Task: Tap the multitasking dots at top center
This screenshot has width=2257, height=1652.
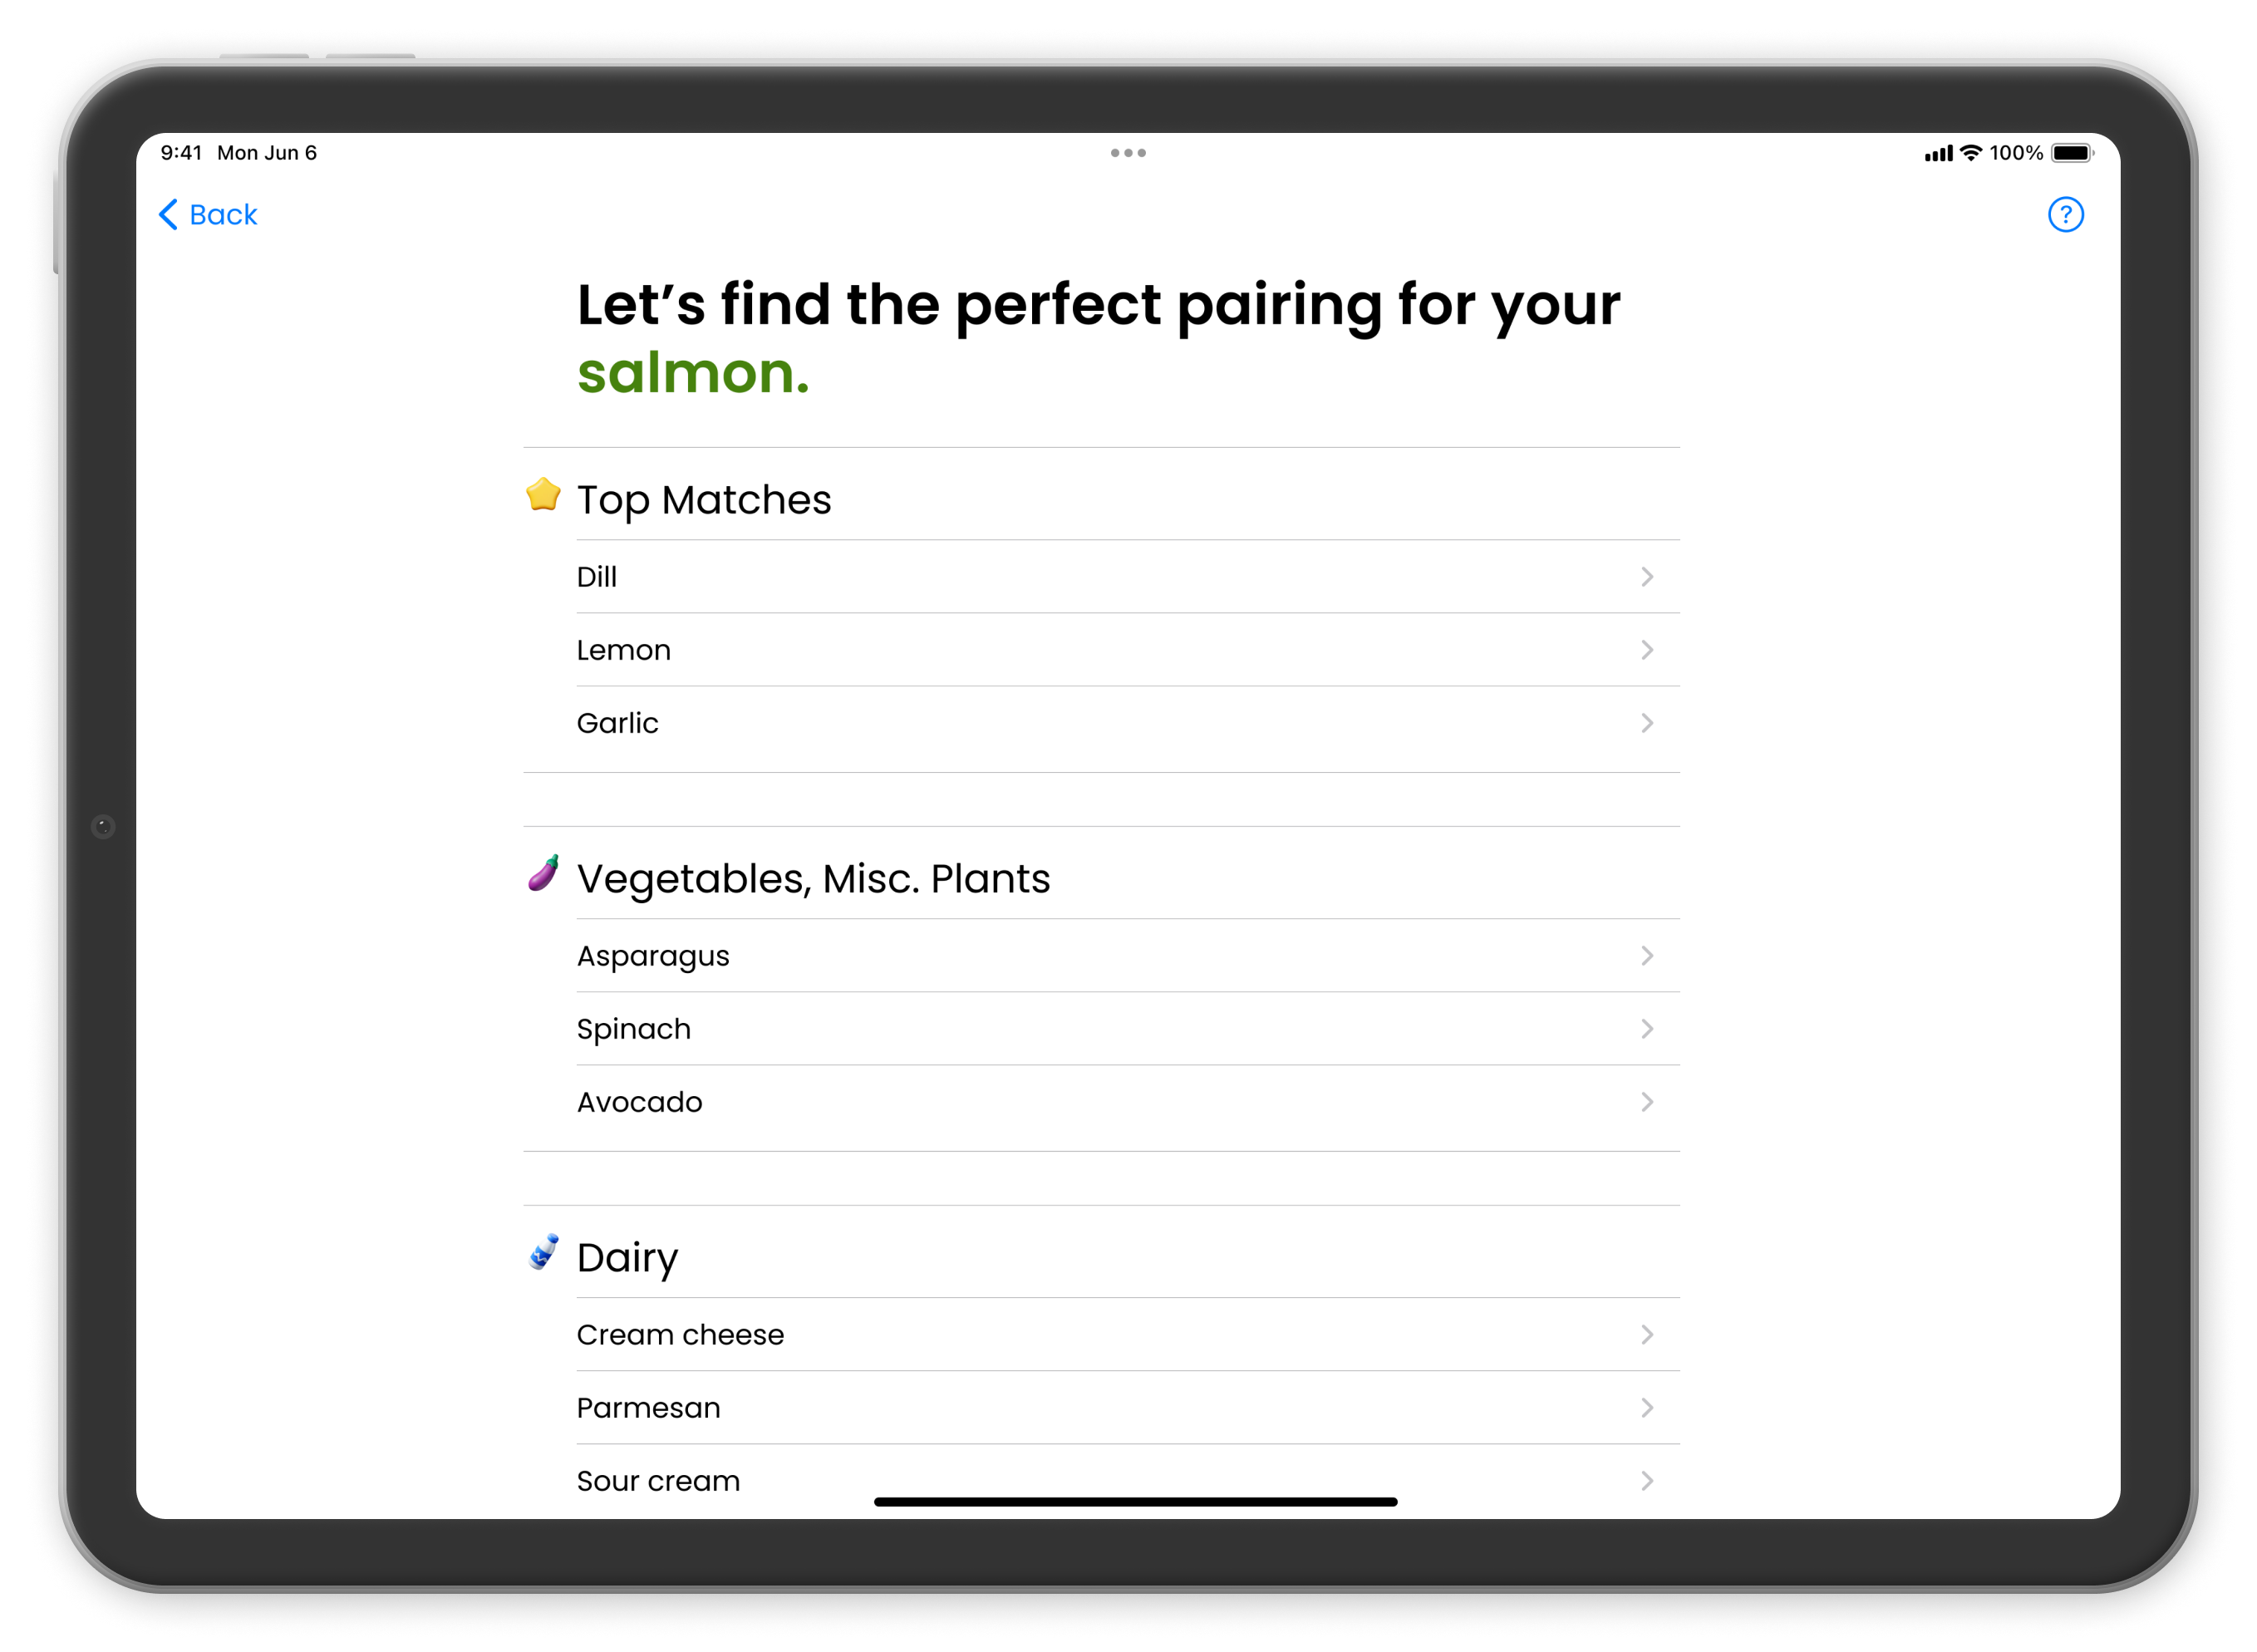Action: coord(1128,152)
